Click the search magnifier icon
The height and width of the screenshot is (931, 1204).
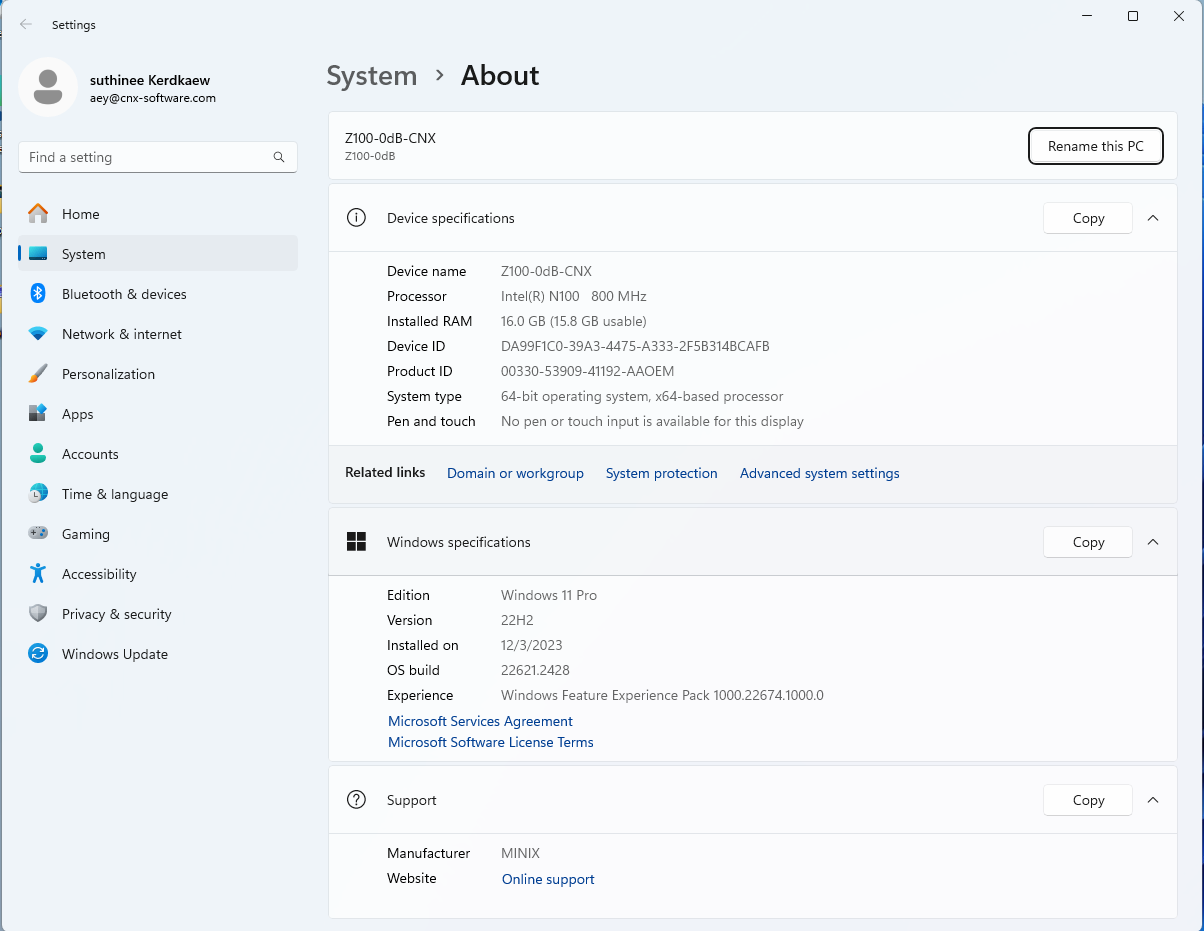click(279, 157)
